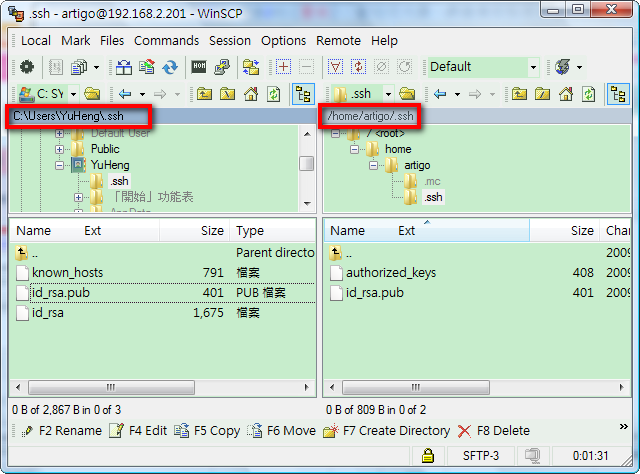The image size is (640, 474).
Task: Open Preferences gear icon in toolbar
Action: [27, 67]
